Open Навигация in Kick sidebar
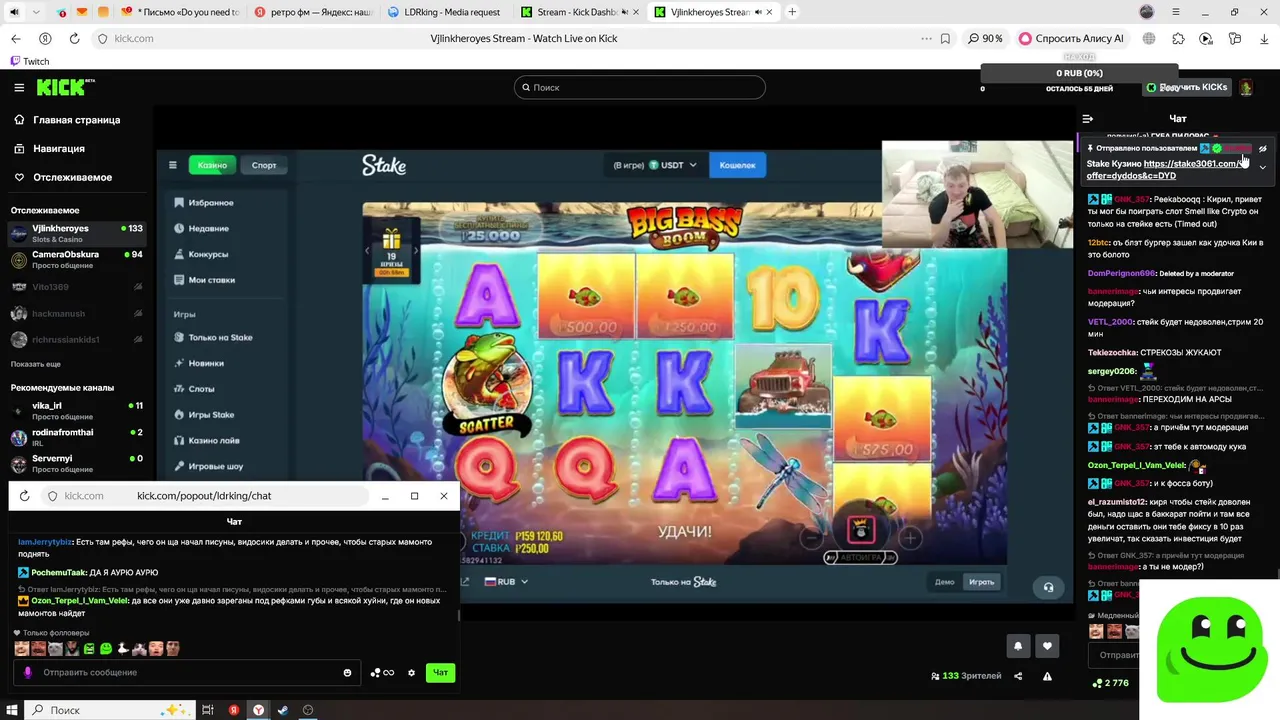The height and width of the screenshot is (720, 1280). click(x=58, y=148)
